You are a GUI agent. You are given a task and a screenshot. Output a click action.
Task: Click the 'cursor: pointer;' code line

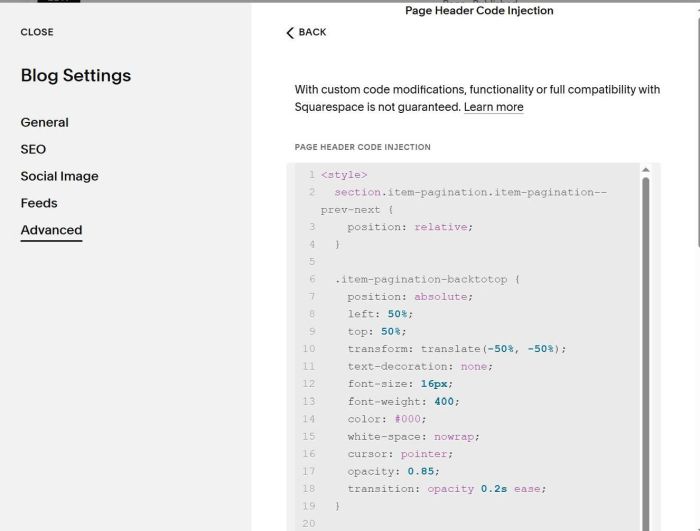[x=400, y=454]
